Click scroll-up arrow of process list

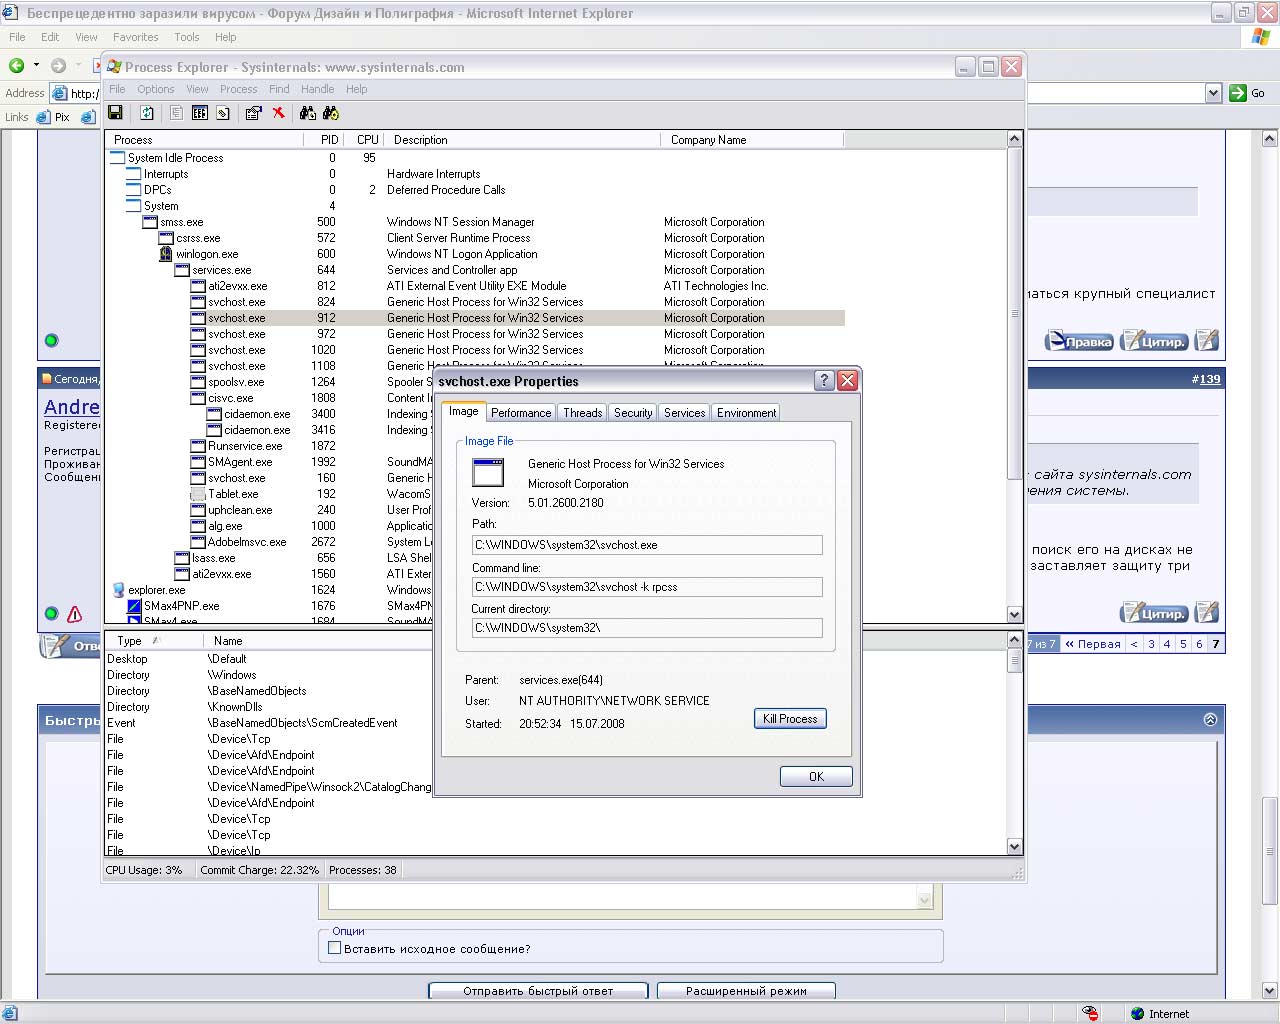click(1015, 140)
